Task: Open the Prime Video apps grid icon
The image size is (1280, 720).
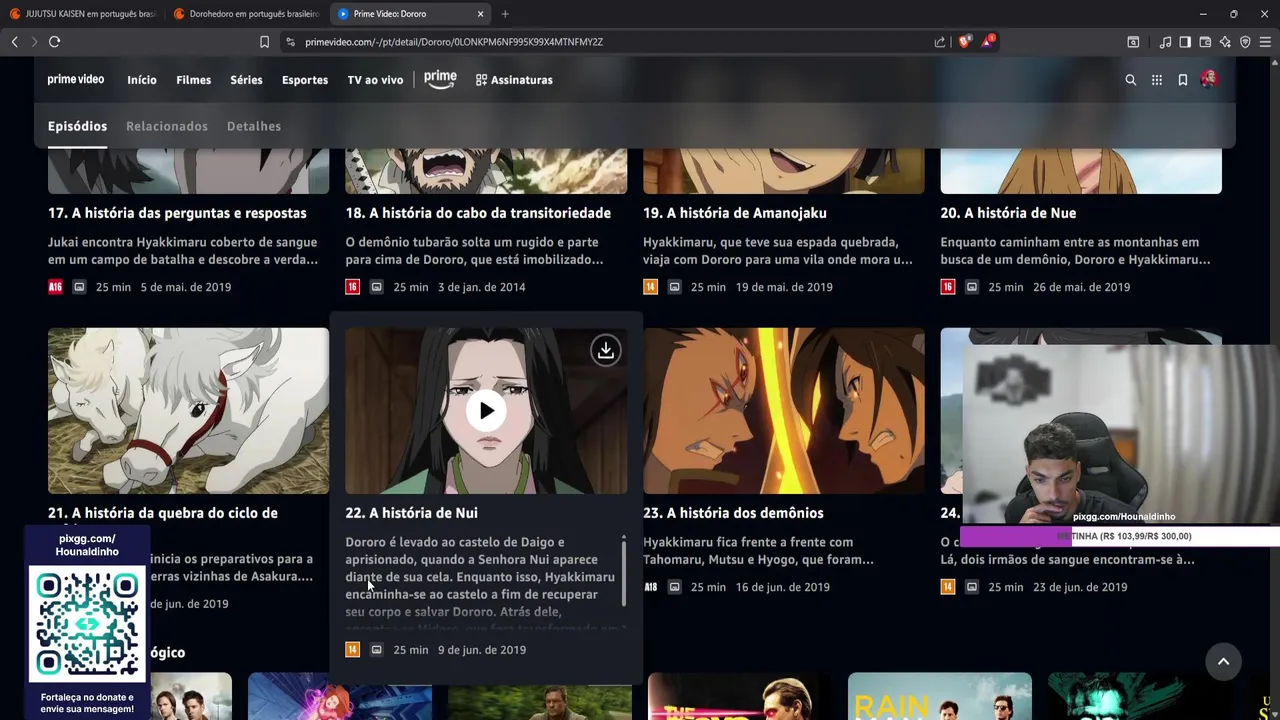Action: pos(1157,80)
